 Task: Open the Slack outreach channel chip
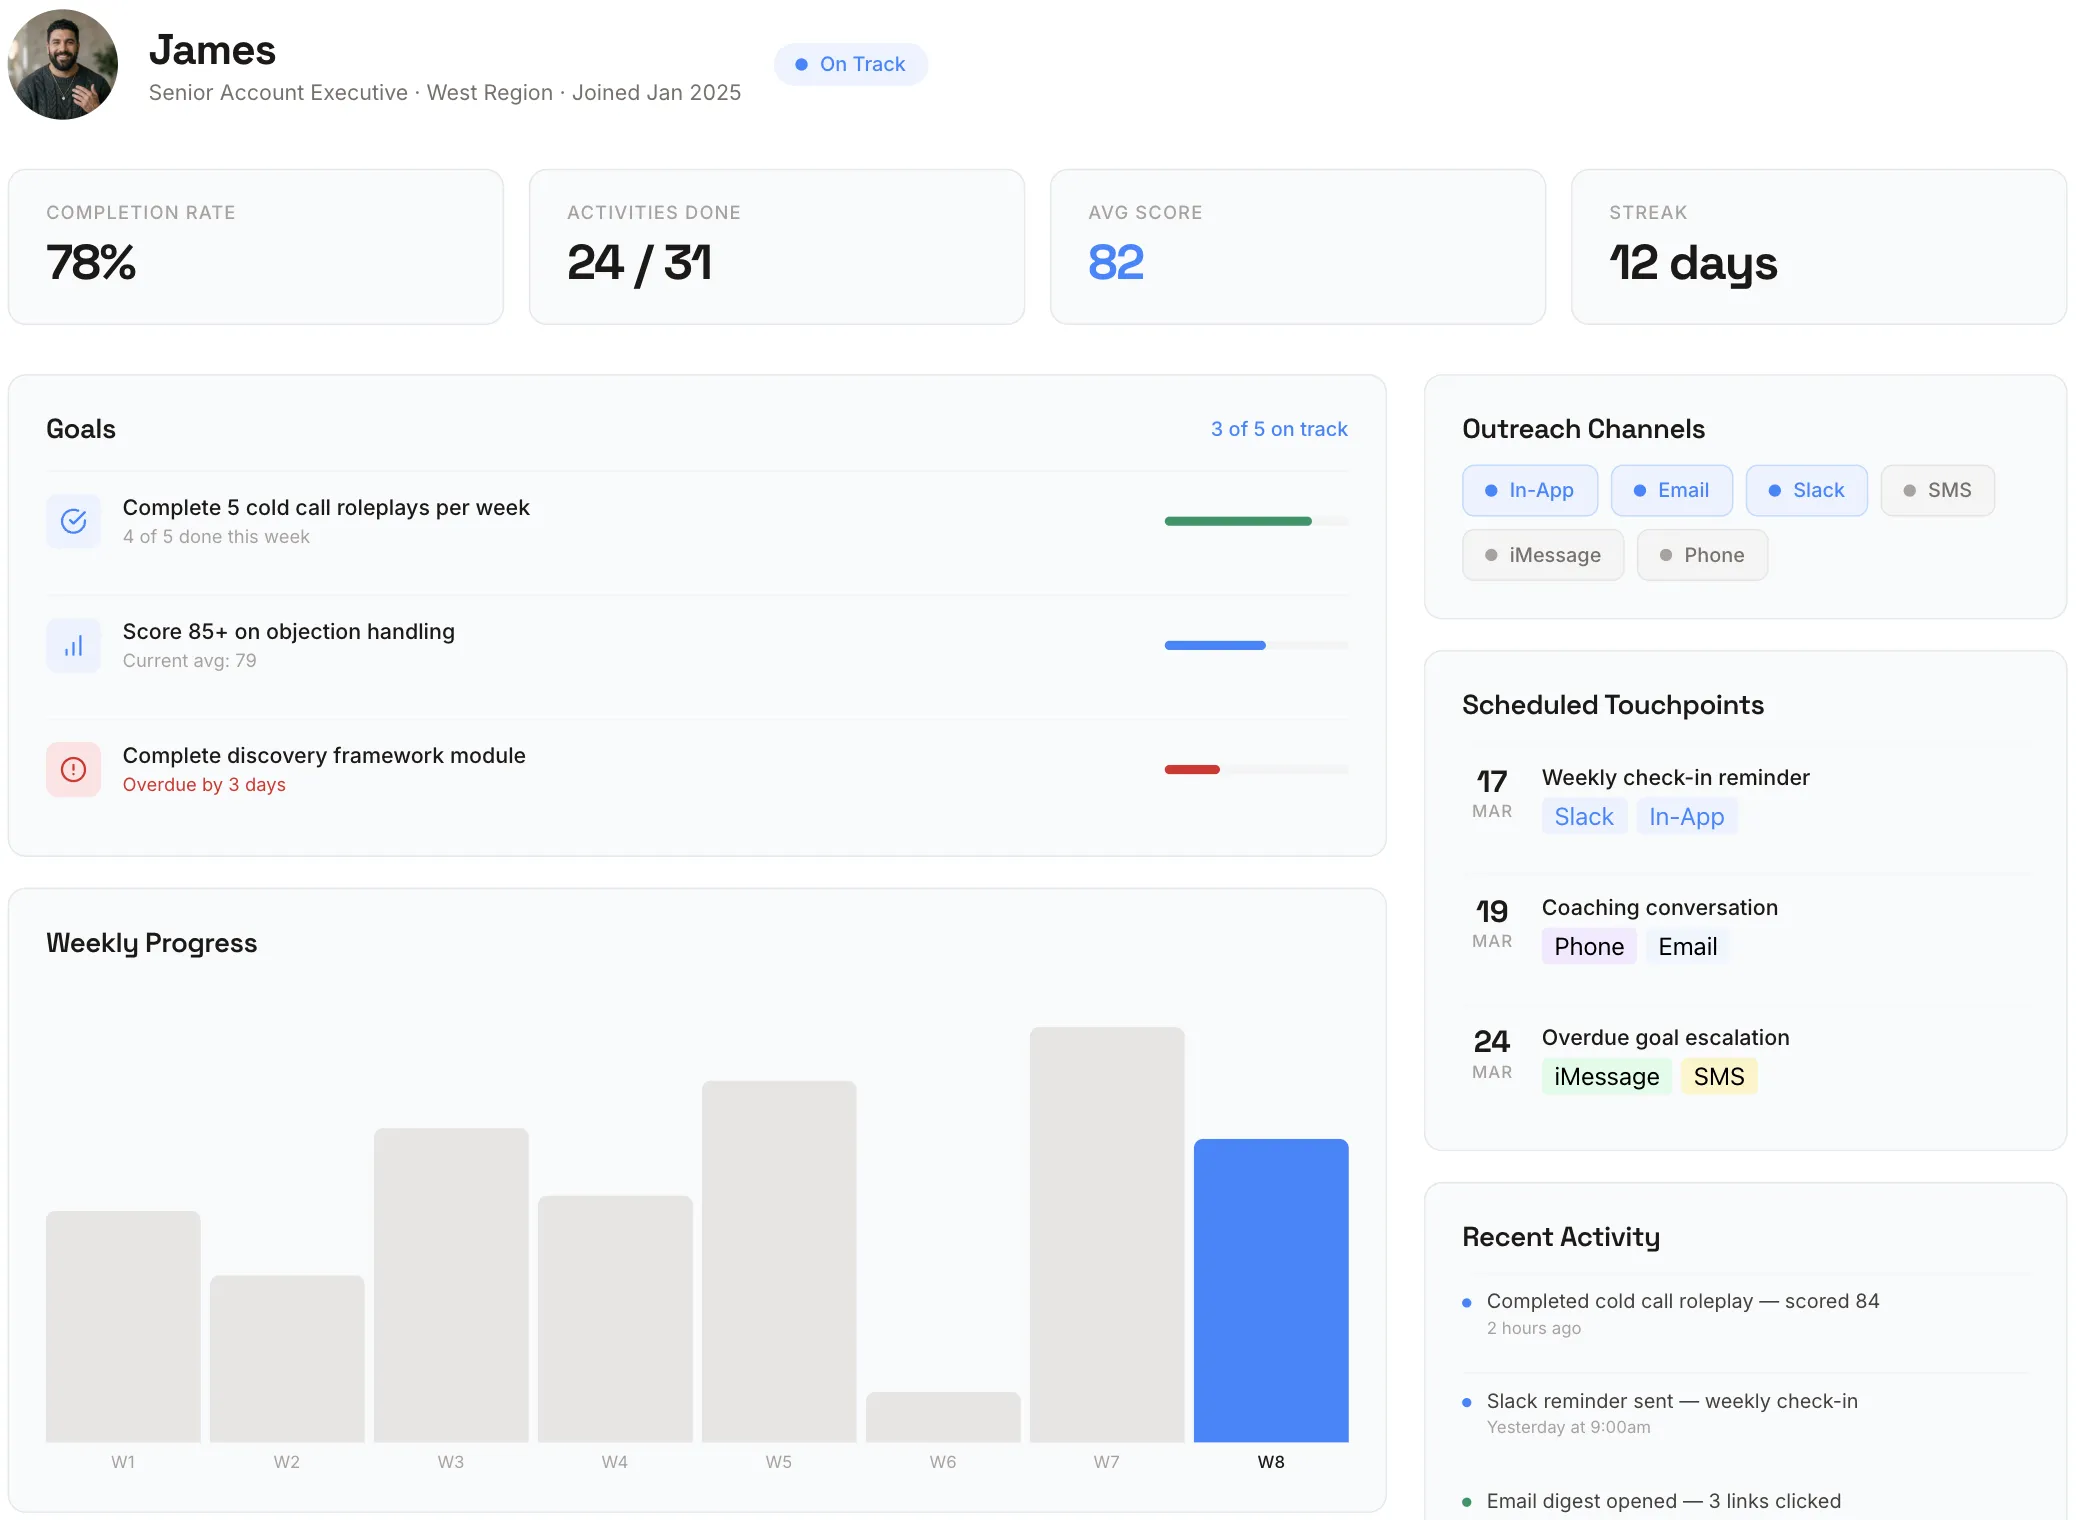coord(1806,490)
